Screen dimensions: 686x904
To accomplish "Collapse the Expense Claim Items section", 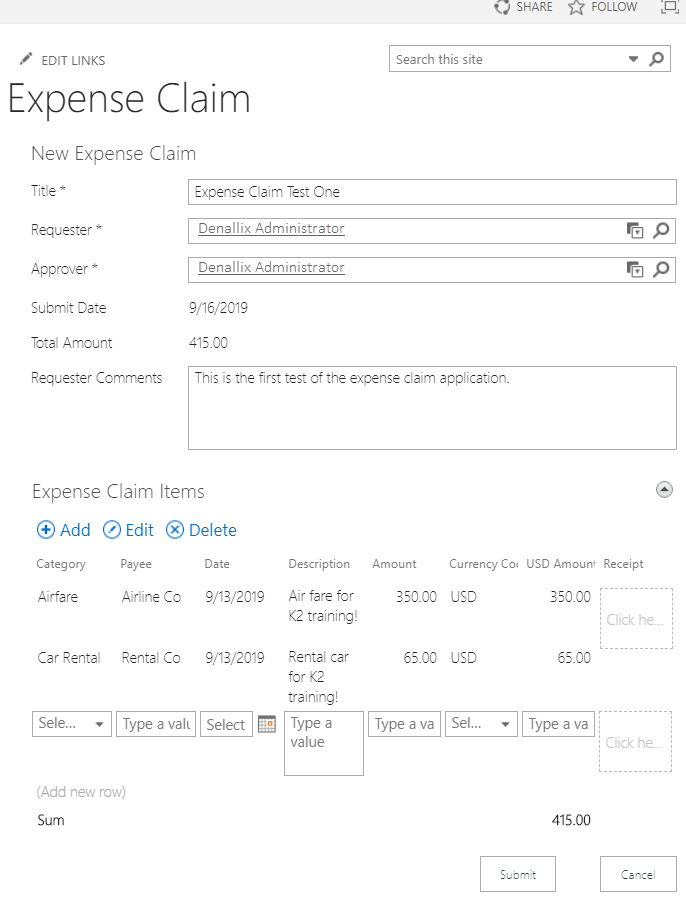I will tap(663, 489).
